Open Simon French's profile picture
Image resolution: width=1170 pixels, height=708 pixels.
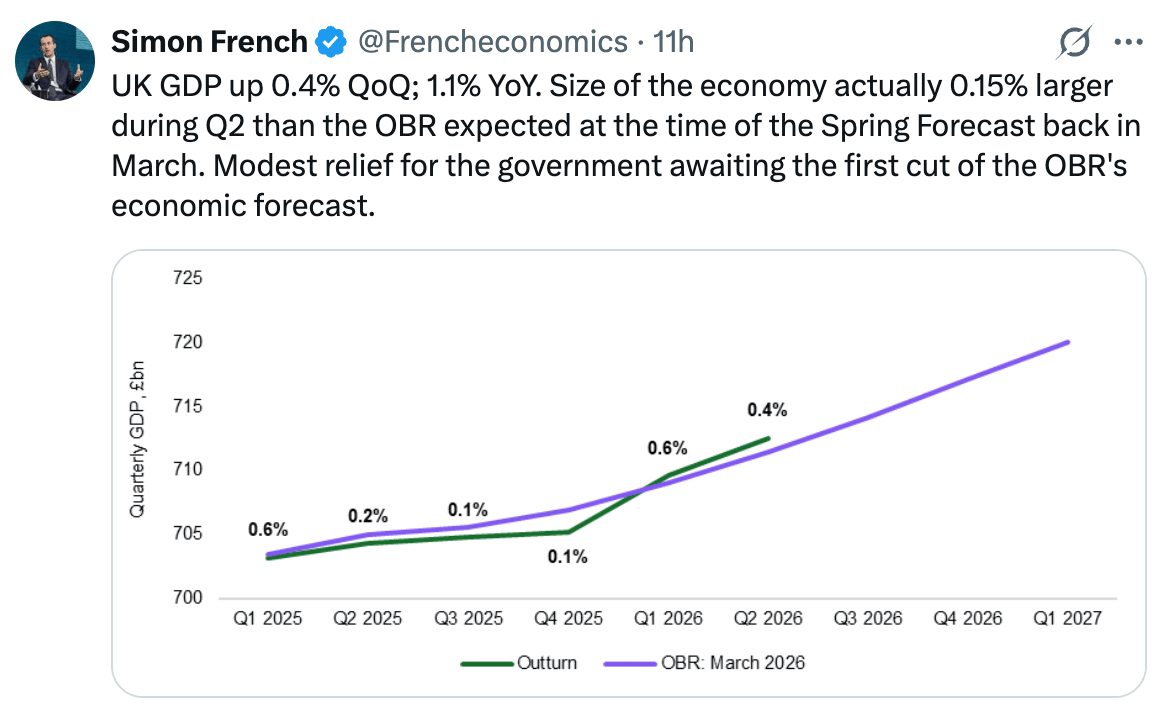[55, 61]
